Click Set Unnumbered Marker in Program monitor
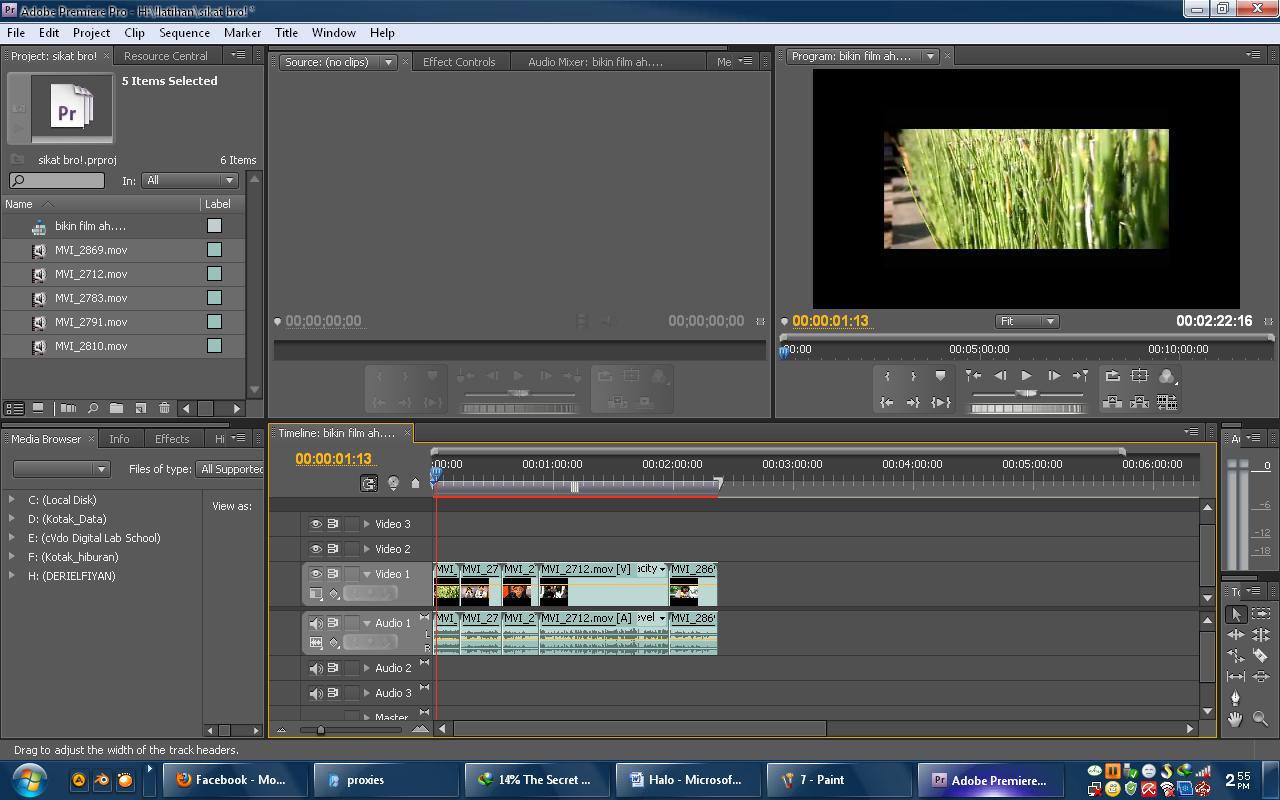This screenshot has height=800, width=1280. coord(940,376)
